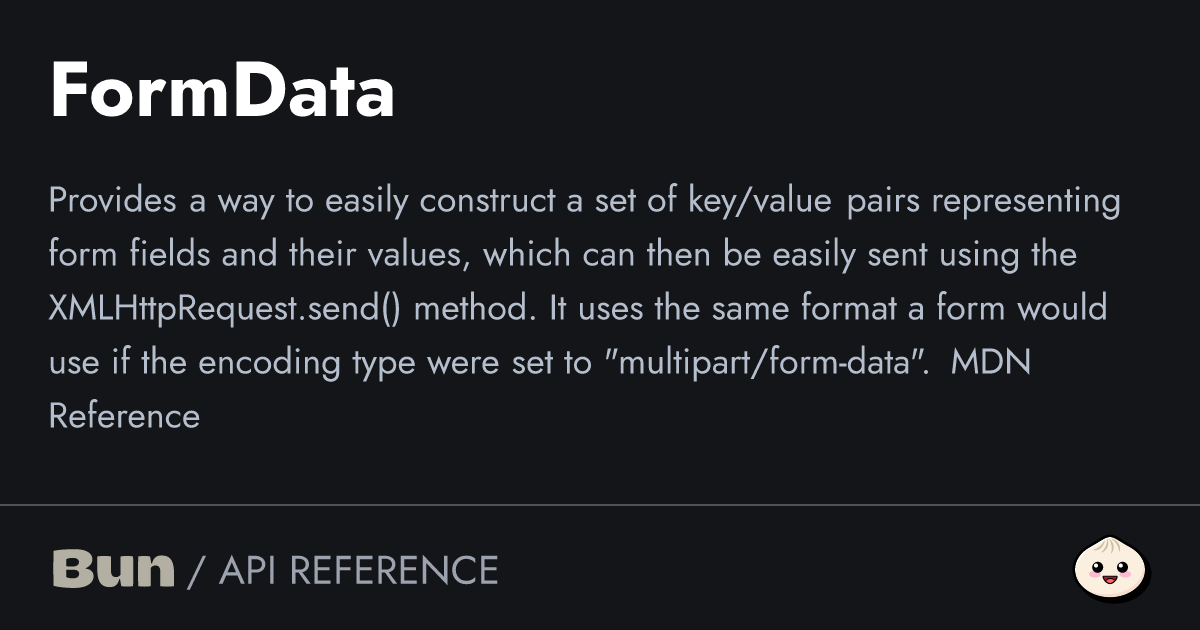Click the words encoding type
Viewport: 1200px width, 630px height.
point(307,362)
